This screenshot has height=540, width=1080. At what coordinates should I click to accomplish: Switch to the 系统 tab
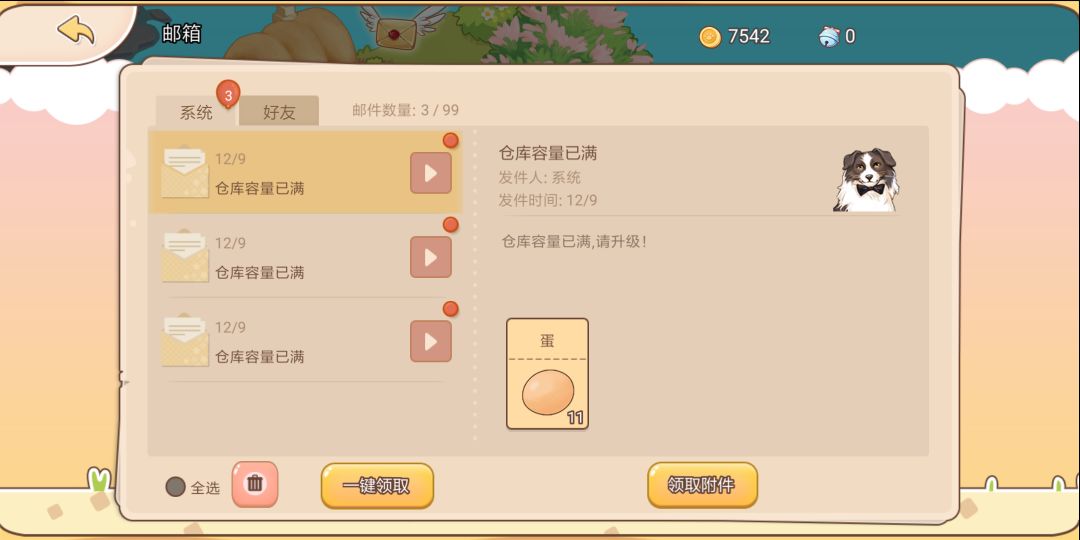click(x=196, y=112)
